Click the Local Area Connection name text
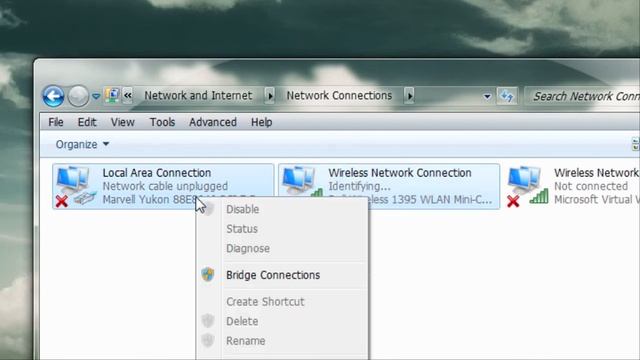This screenshot has width=640, height=360. pyautogui.click(x=157, y=173)
